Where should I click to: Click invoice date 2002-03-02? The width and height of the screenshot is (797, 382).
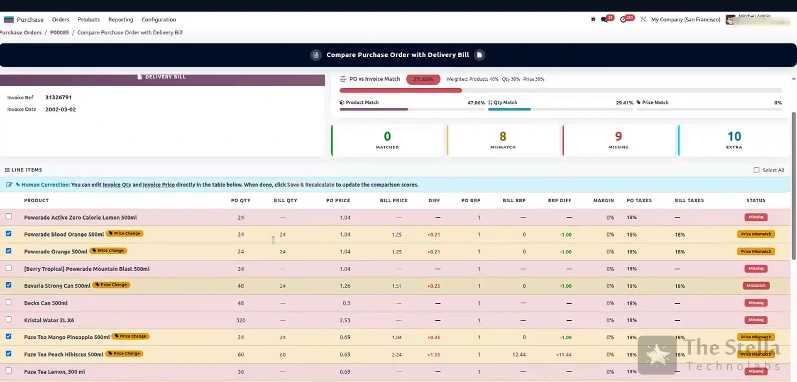click(60, 109)
